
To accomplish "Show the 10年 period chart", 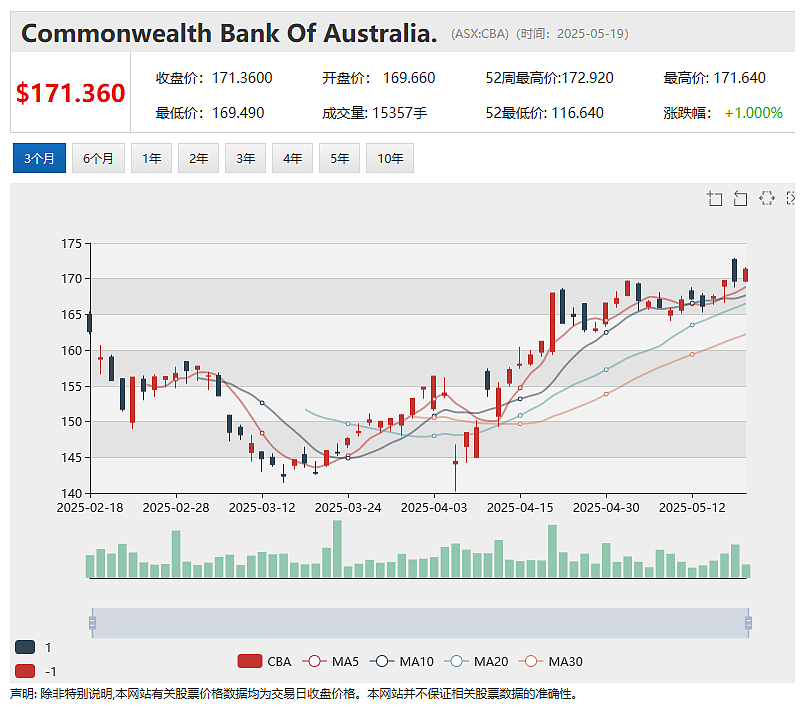I will [x=390, y=158].
